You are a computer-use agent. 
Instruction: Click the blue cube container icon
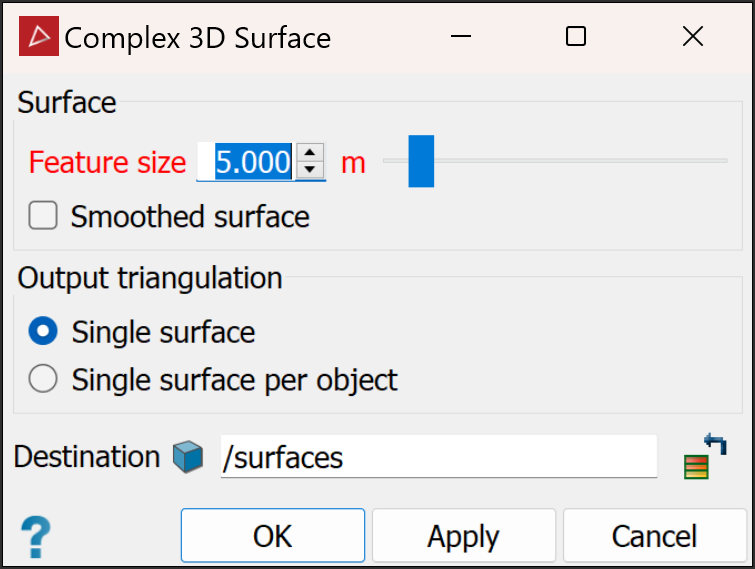[x=188, y=458]
